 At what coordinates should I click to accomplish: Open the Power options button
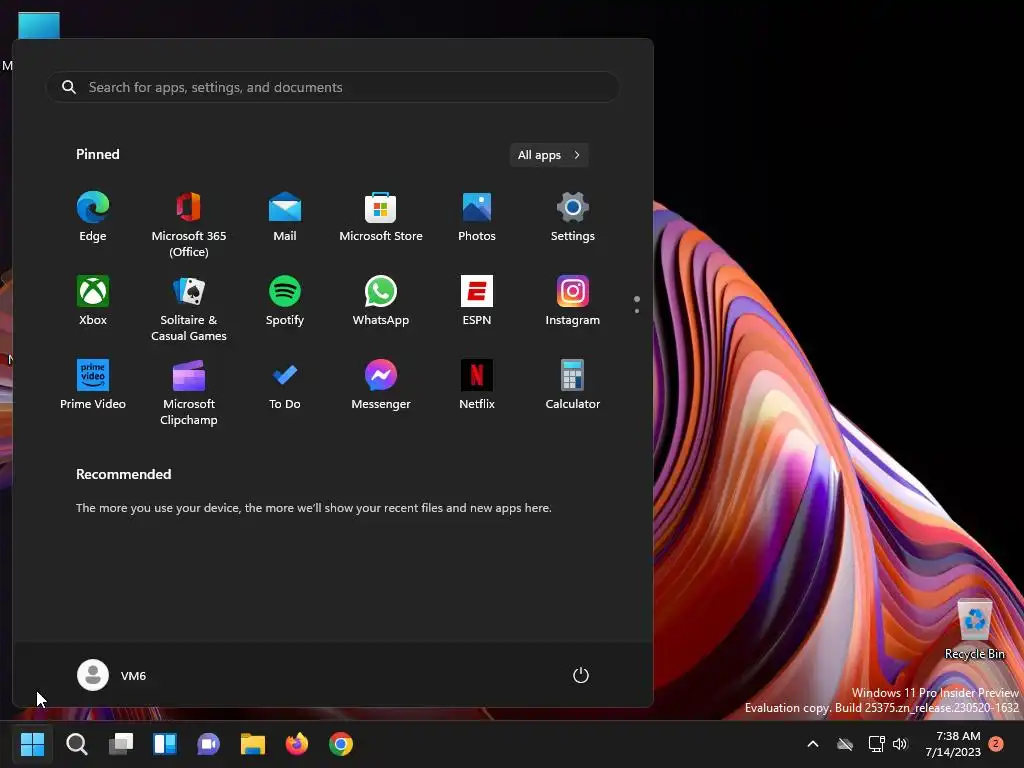tap(581, 675)
